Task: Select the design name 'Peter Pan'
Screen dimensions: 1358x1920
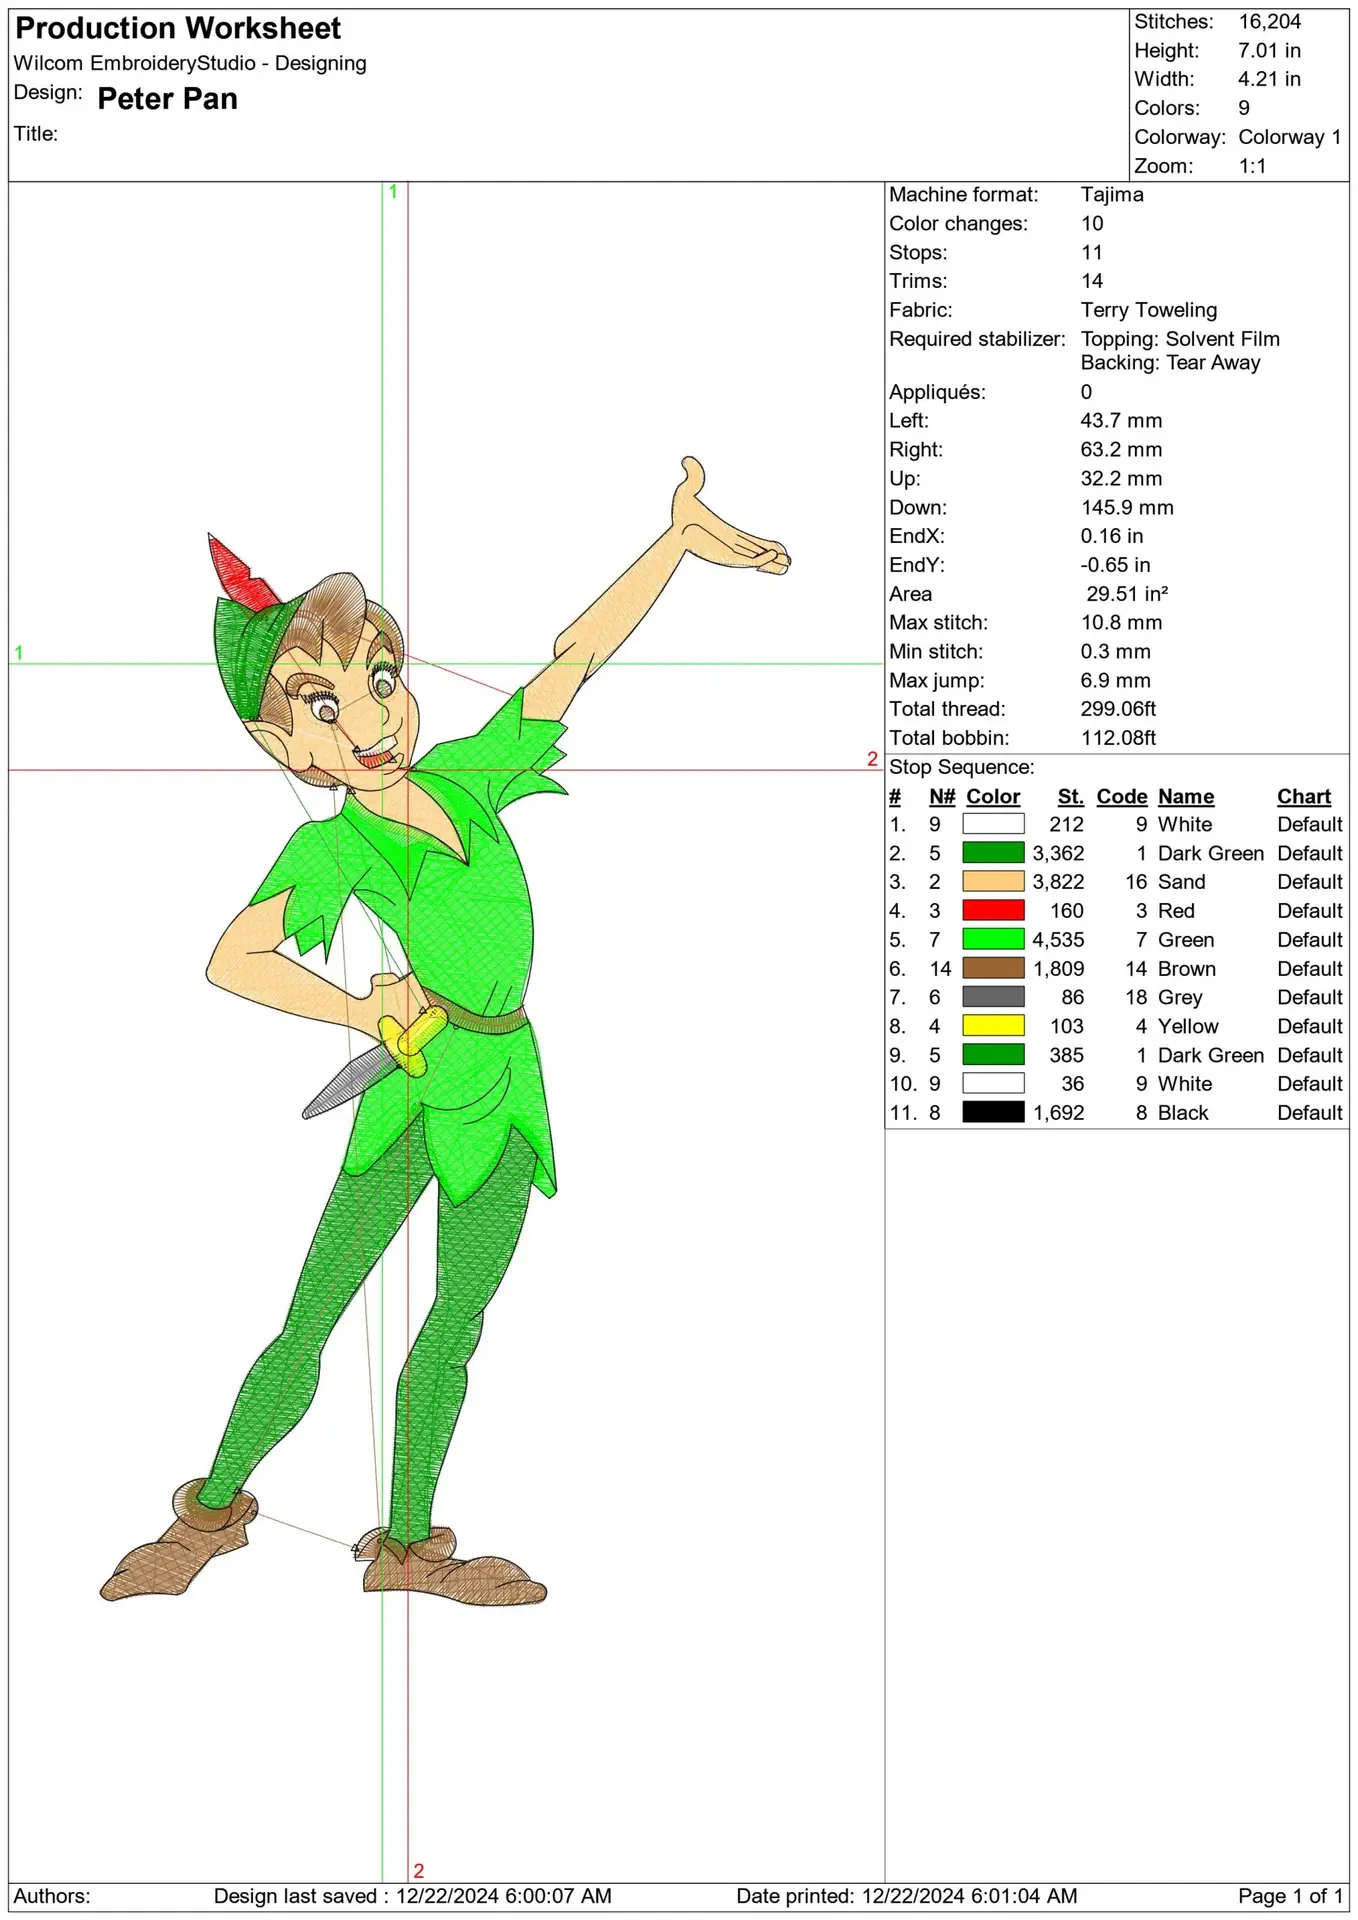Action: coord(168,99)
